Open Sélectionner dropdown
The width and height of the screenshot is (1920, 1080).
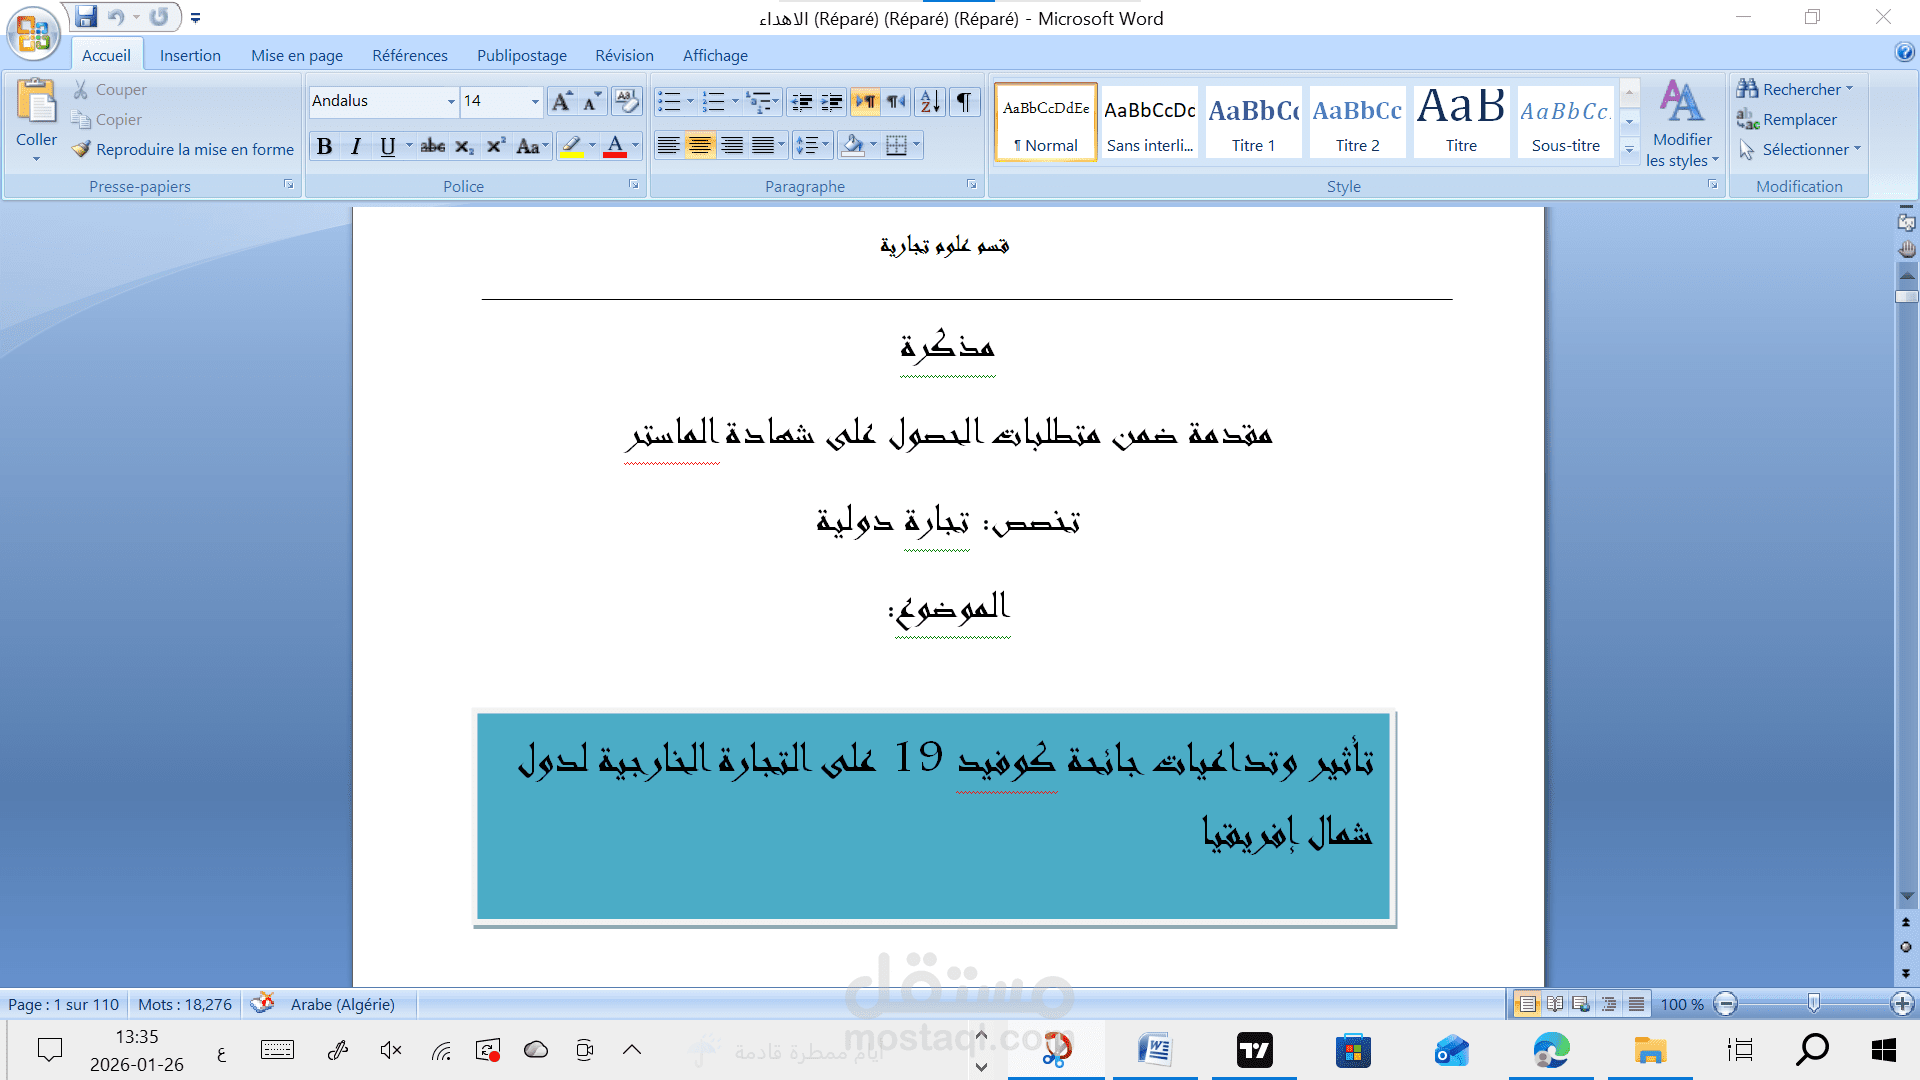1799,149
